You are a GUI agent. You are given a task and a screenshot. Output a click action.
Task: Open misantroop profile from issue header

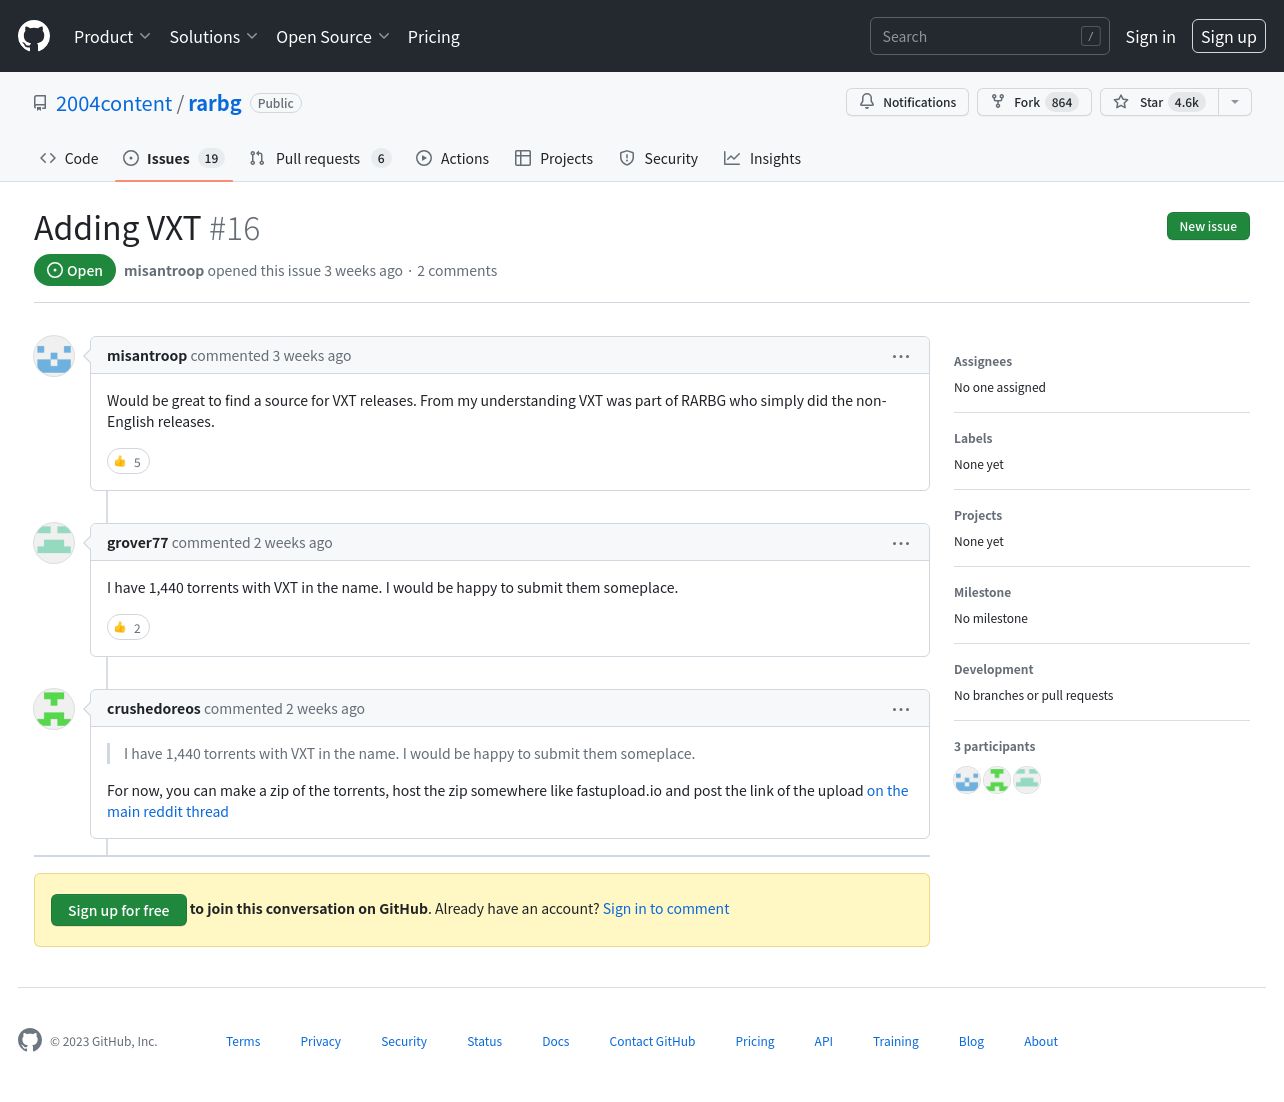coord(164,271)
